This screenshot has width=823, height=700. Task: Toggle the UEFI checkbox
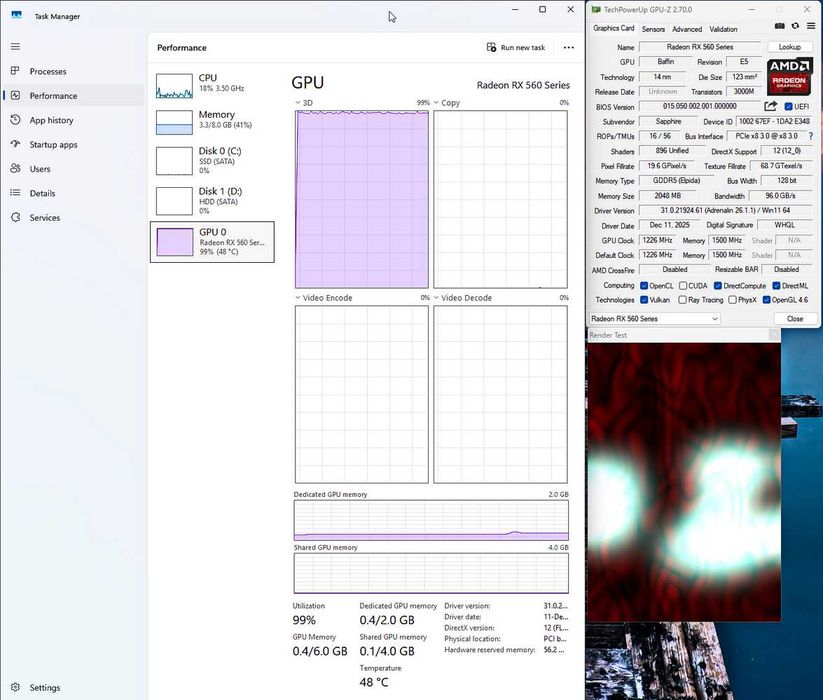[788, 107]
